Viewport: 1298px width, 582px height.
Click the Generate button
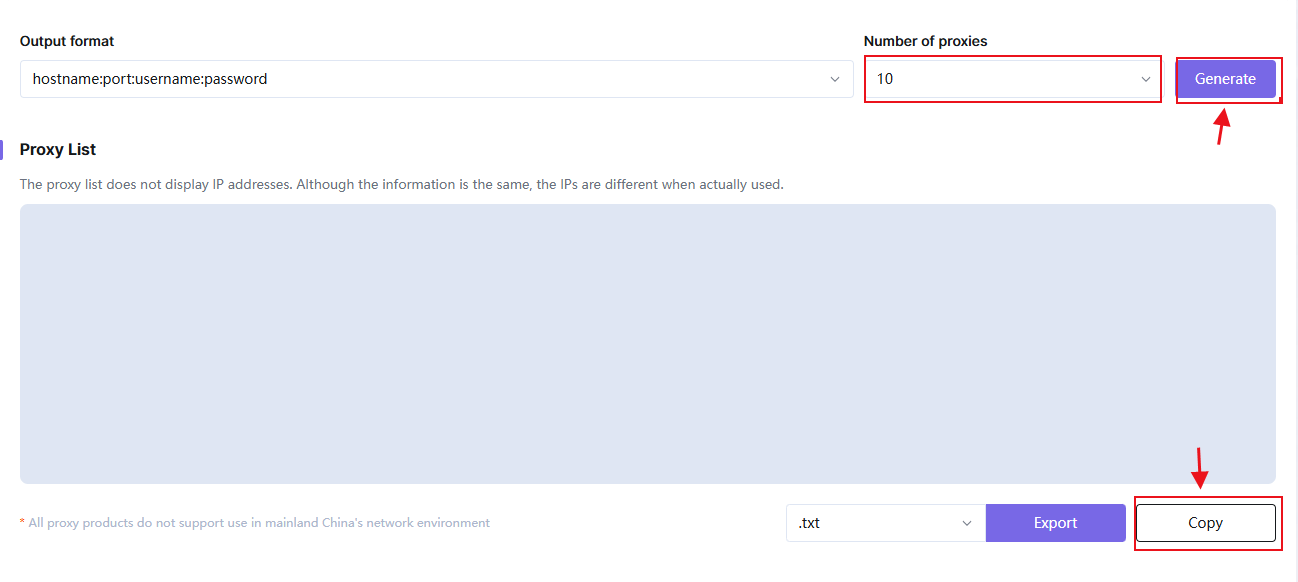[x=1225, y=79]
